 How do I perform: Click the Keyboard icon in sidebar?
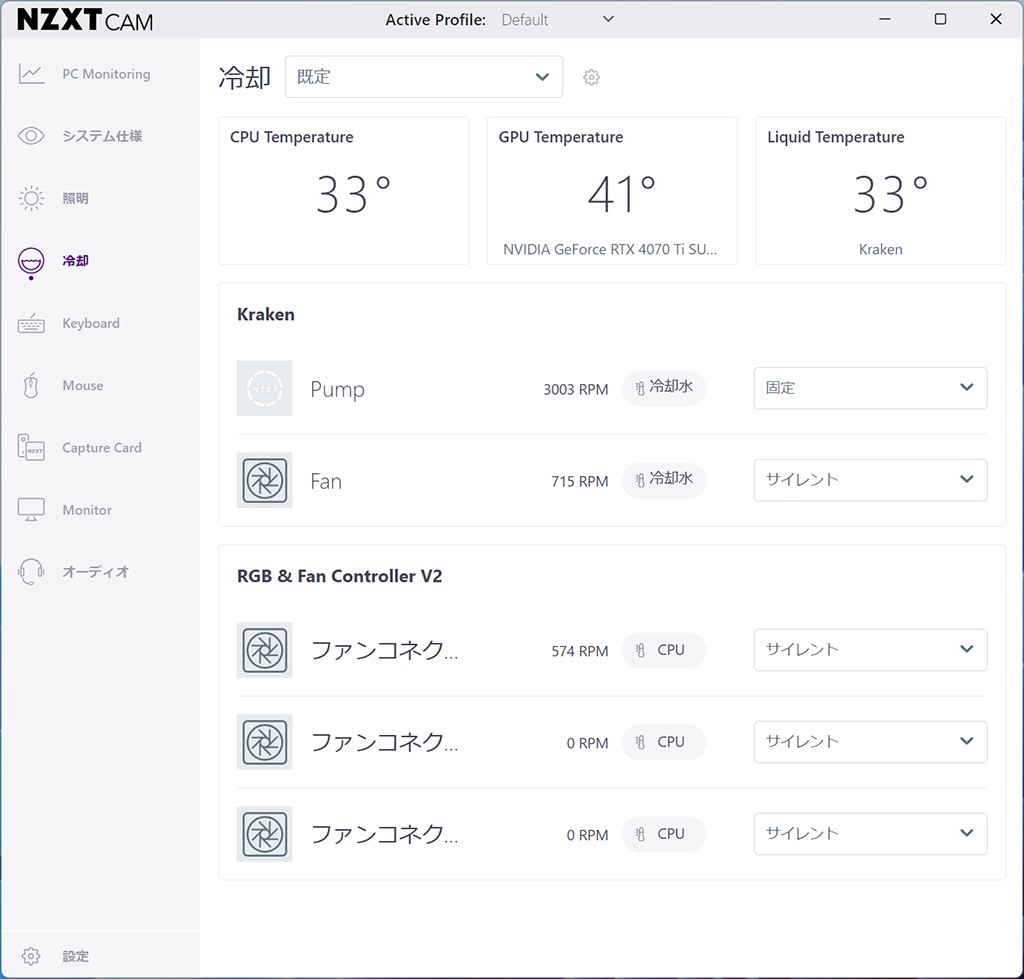click(32, 323)
